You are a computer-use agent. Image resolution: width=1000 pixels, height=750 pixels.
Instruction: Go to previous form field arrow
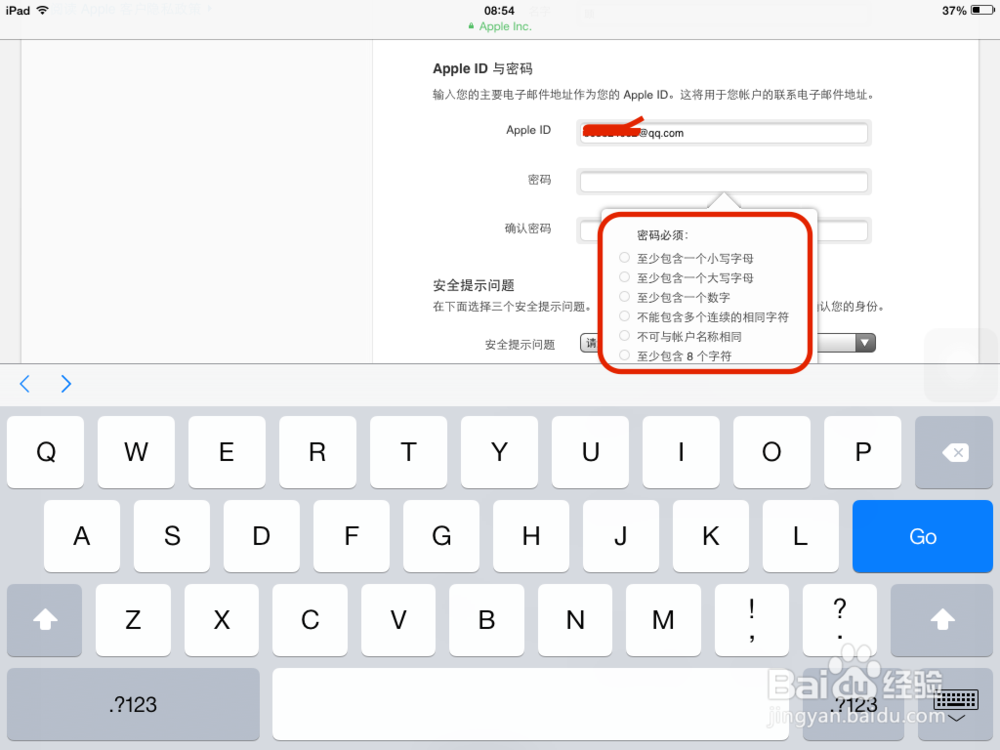point(25,384)
